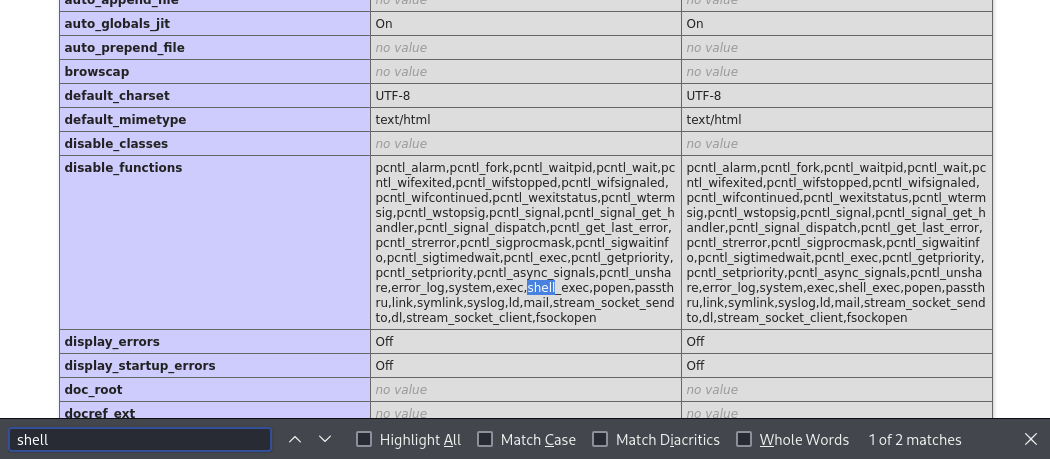Click the "1 of 2 matches" status text
The width and height of the screenshot is (1050, 459).
(915, 440)
